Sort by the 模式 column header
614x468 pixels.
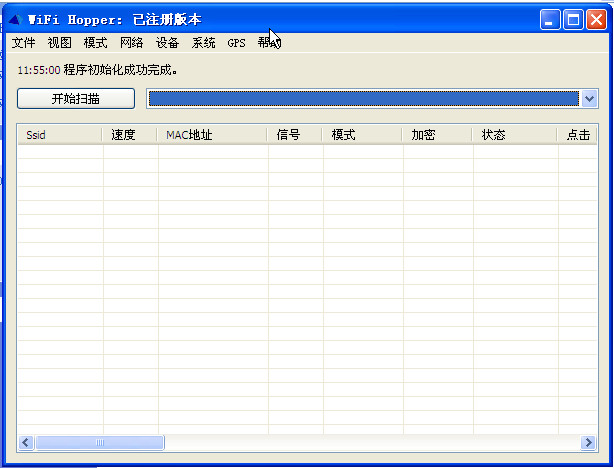(x=362, y=135)
